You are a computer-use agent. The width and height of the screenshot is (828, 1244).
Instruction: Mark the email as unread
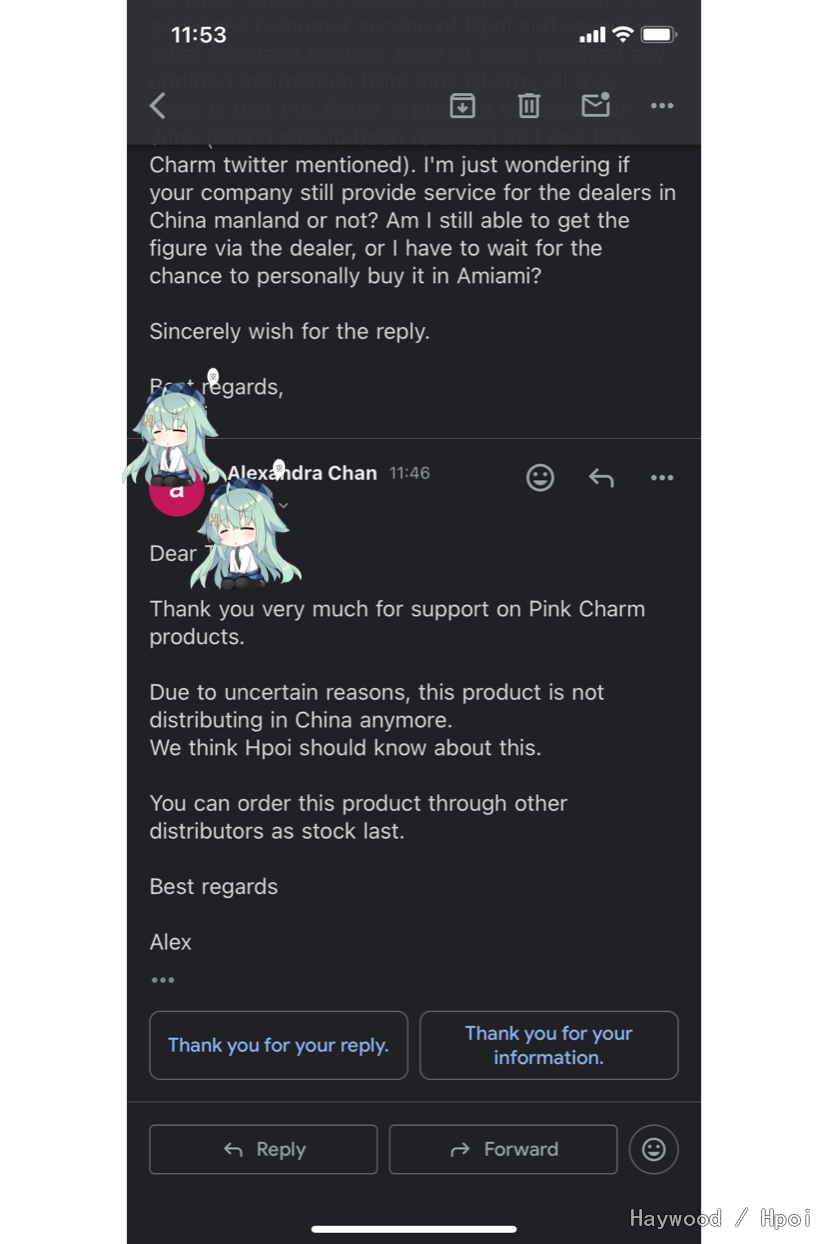(x=595, y=105)
